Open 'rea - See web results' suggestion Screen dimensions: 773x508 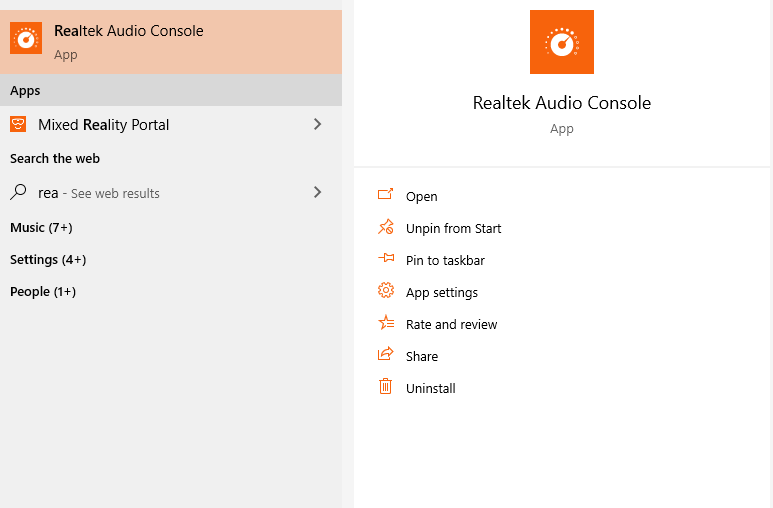171,193
